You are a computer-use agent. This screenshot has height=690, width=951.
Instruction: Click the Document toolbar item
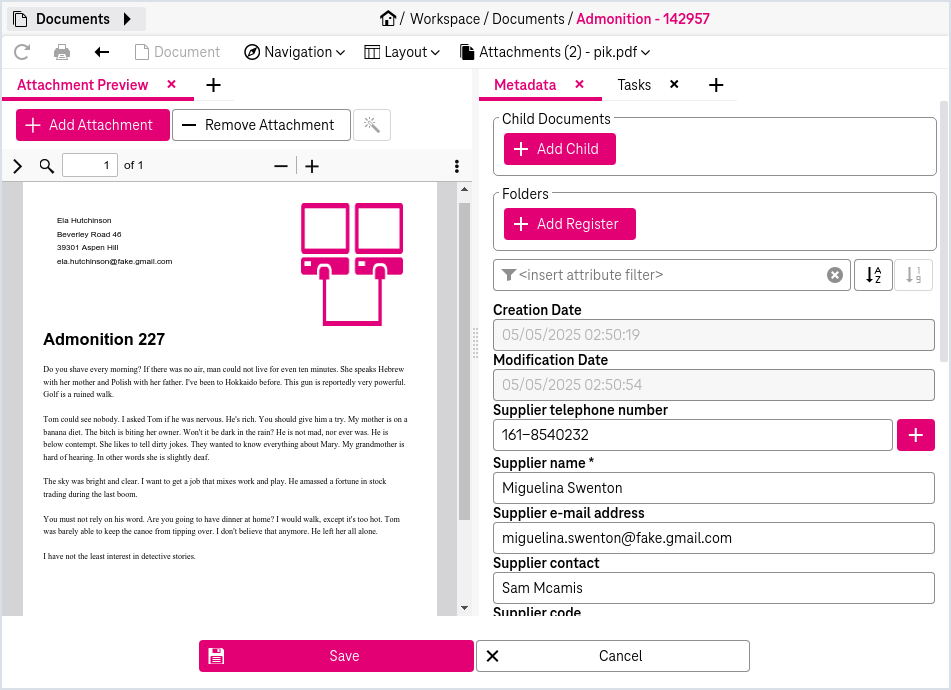coord(177,52)
